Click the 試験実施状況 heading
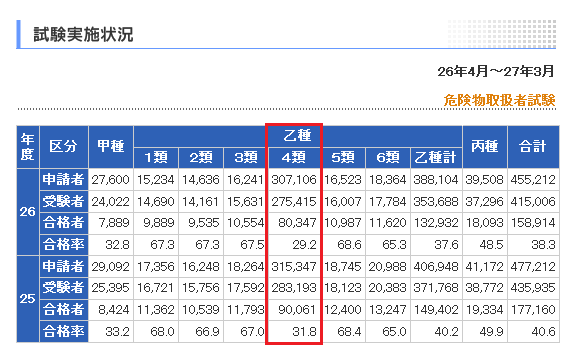581x363 pixels. 83,34
